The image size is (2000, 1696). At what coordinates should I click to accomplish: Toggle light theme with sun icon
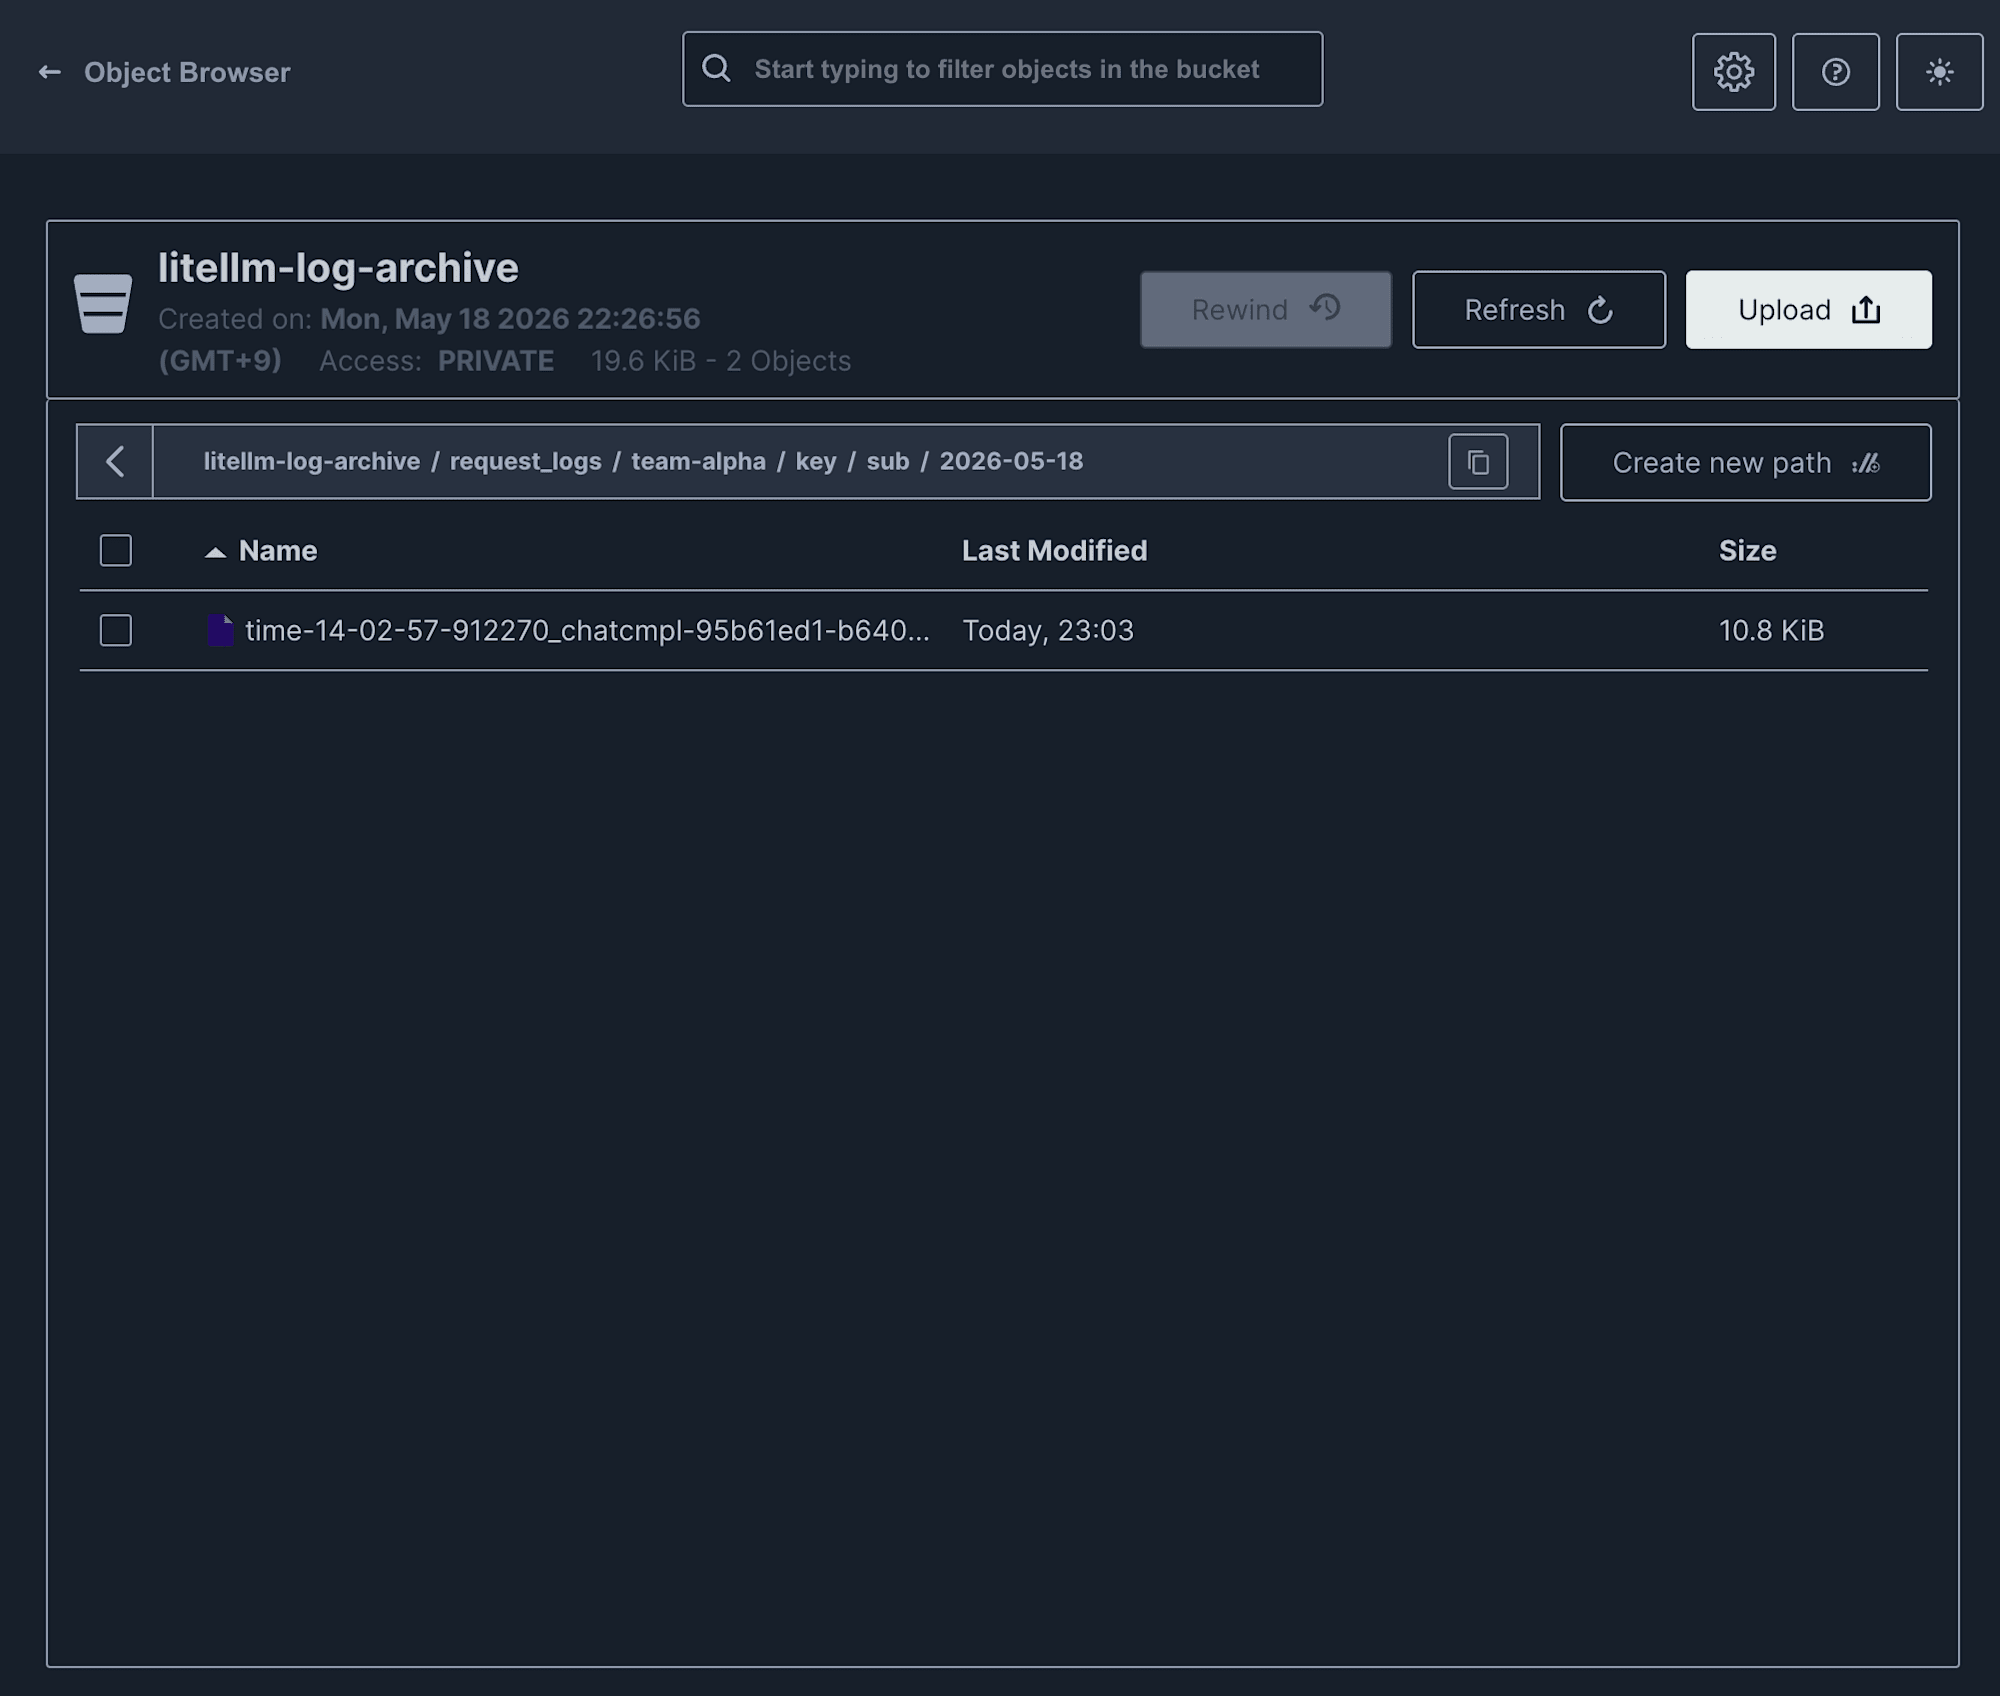click(1939, 72)
